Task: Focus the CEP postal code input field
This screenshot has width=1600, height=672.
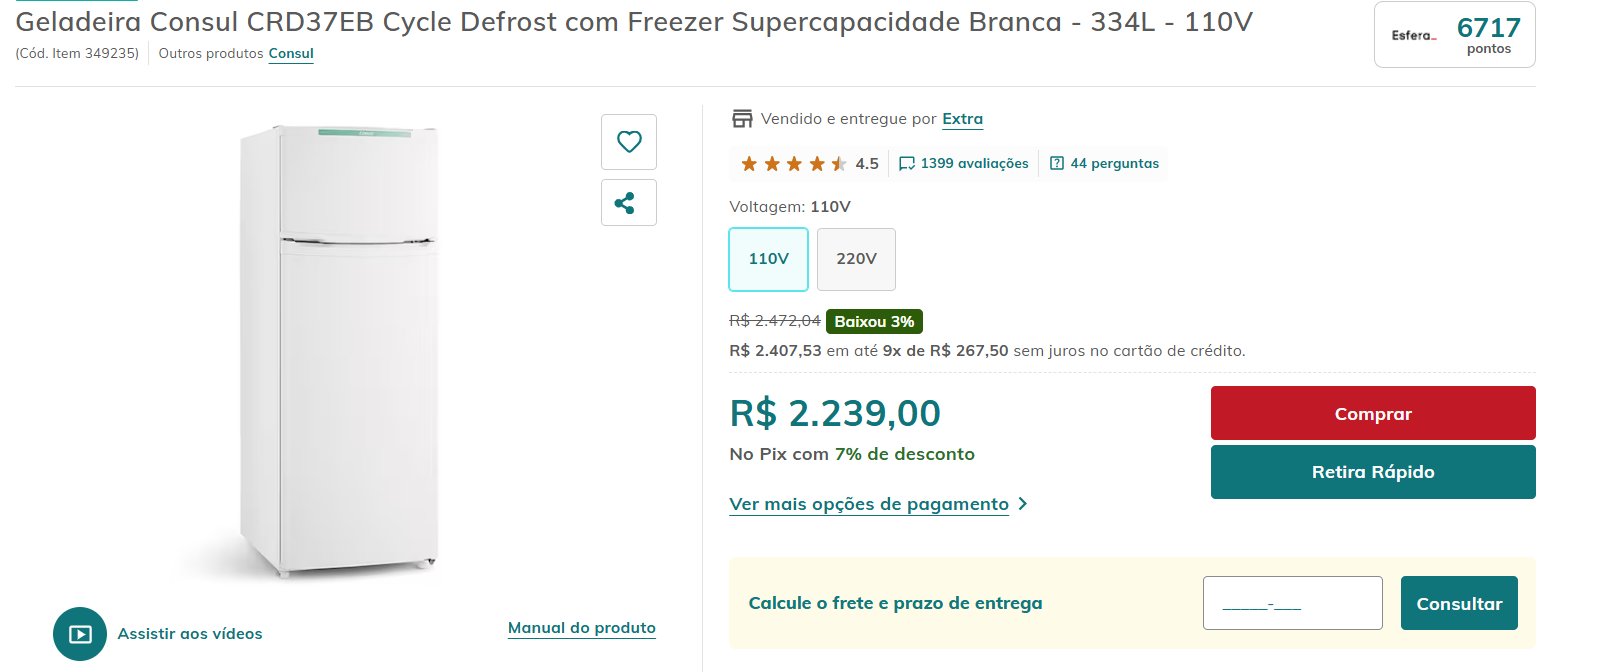Action: point(1292,603)
